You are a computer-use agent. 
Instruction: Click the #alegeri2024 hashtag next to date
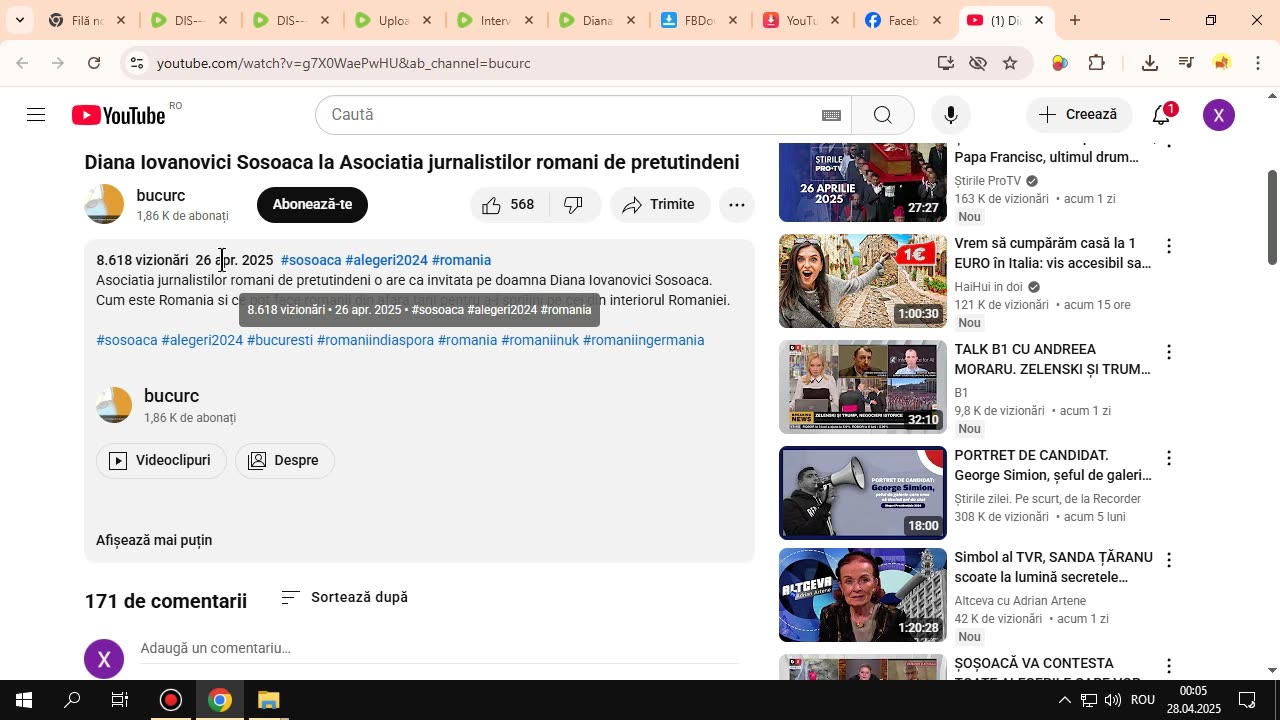[x=386, y=260]
